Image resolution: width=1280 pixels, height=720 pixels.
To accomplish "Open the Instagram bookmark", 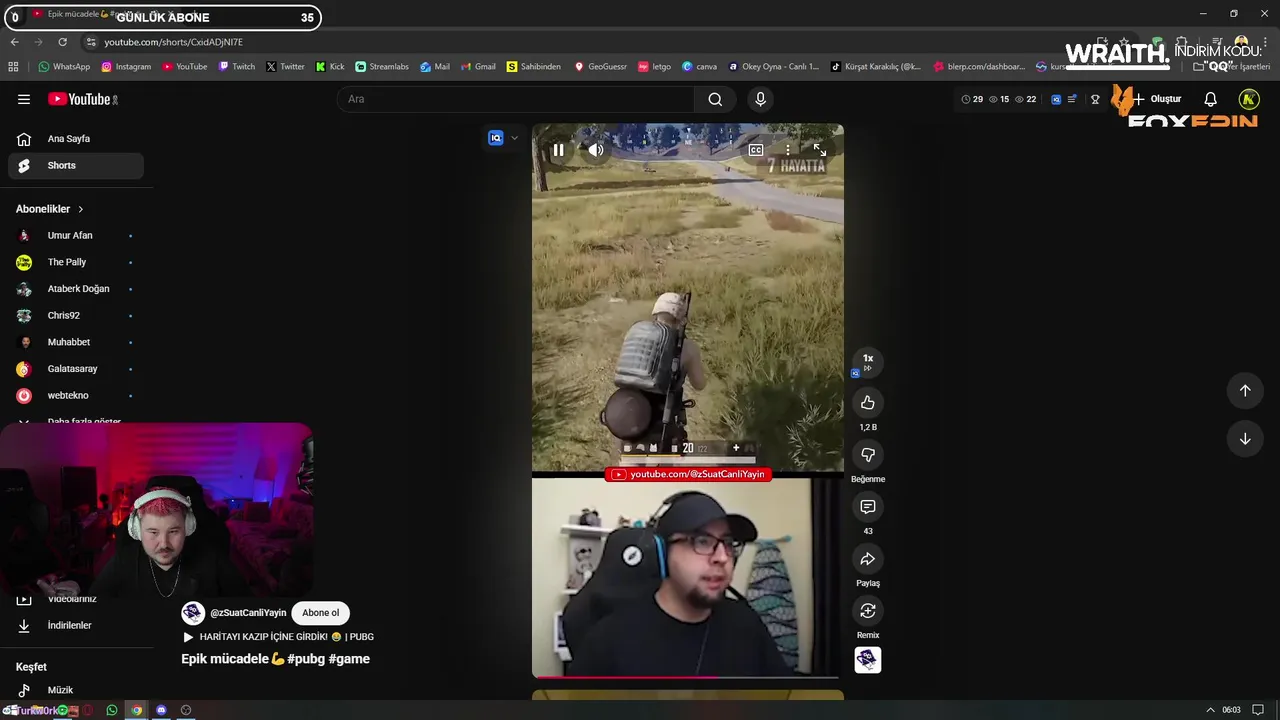I will click(x=125, y=66).
